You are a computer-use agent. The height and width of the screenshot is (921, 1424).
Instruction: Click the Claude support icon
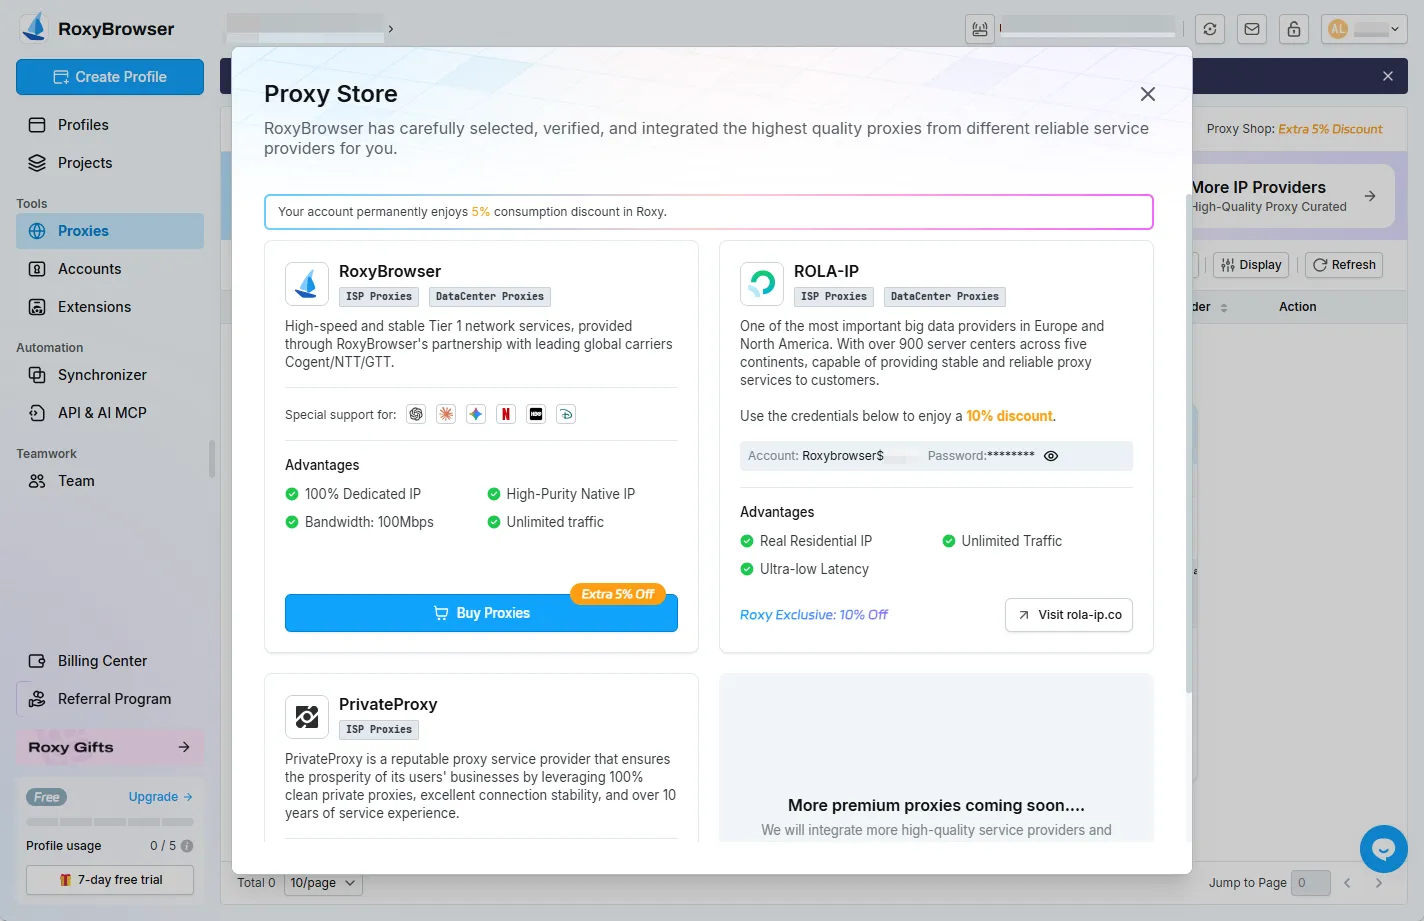coord(446,413)
